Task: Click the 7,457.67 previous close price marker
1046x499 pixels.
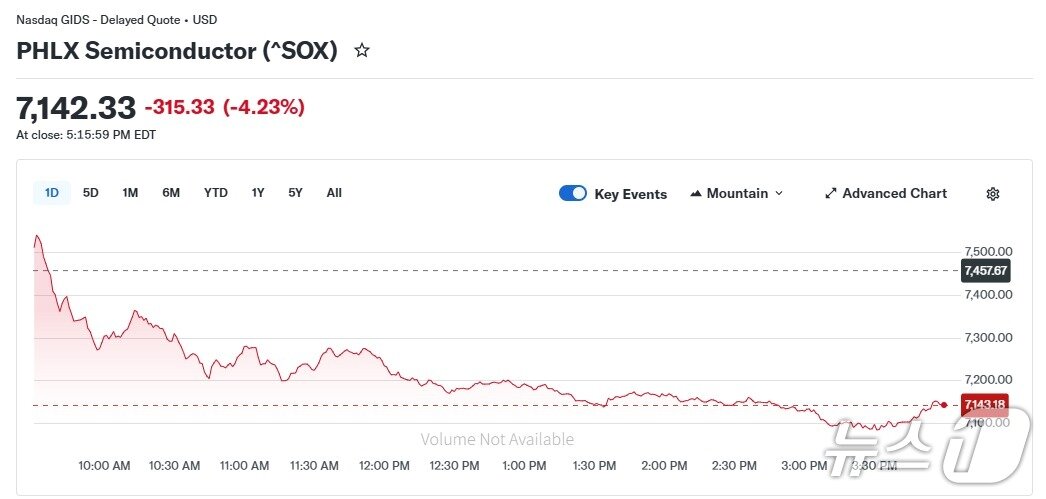Action: (985, 270)
